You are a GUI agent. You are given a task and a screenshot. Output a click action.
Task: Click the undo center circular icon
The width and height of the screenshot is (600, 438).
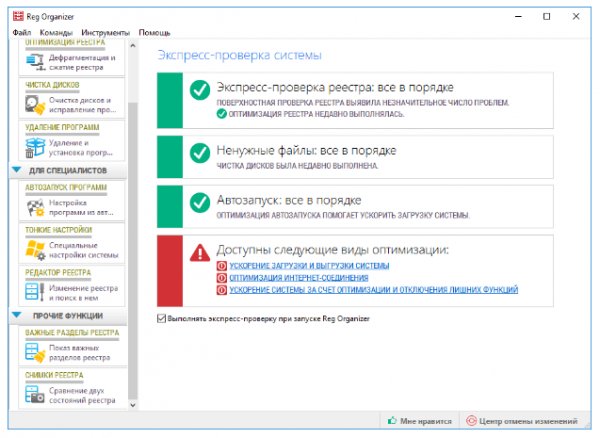pyautogui.click(x=471, y=421)
